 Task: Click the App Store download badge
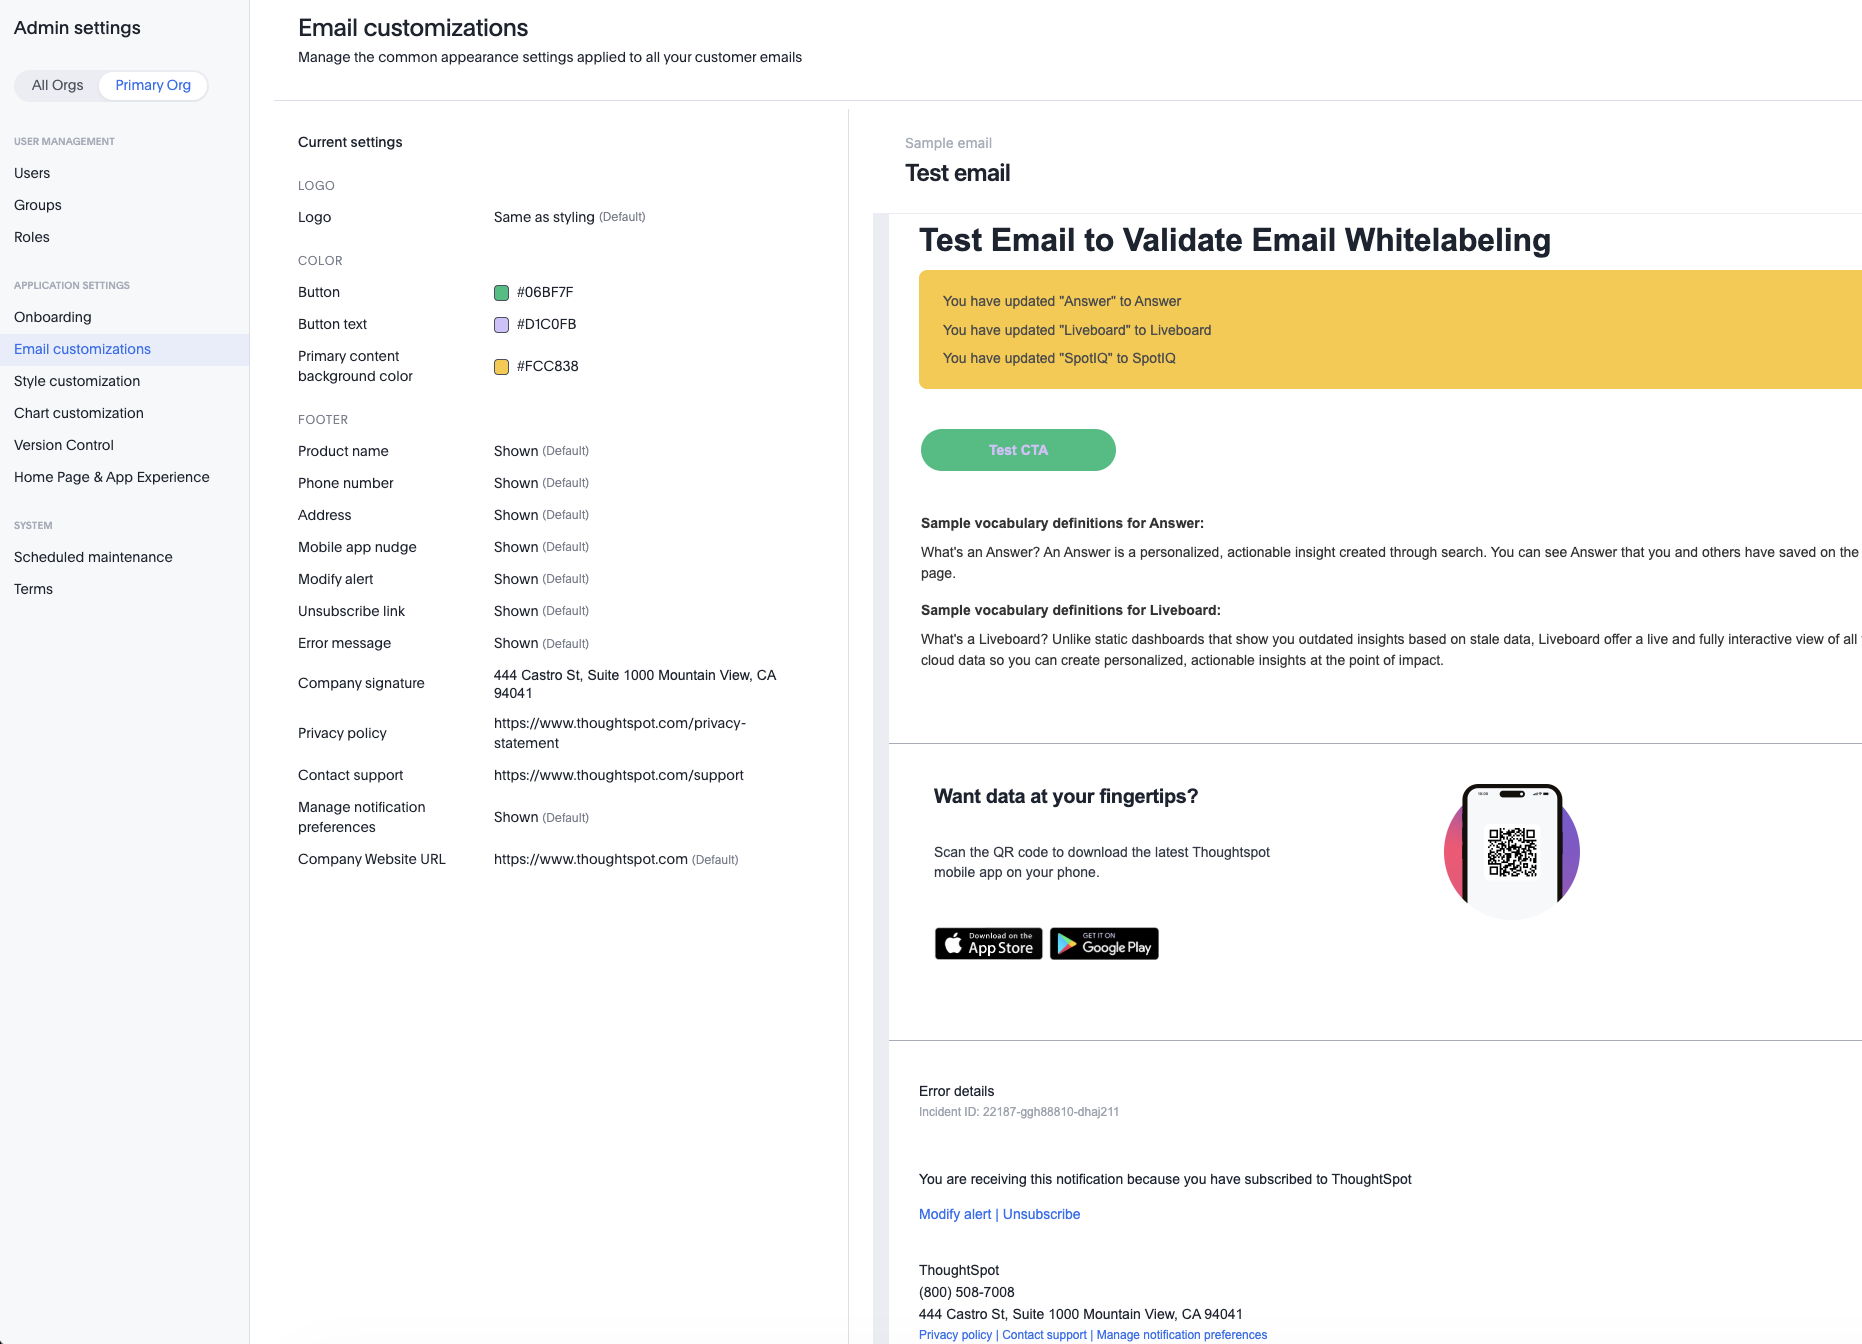[x=987, y=943]
